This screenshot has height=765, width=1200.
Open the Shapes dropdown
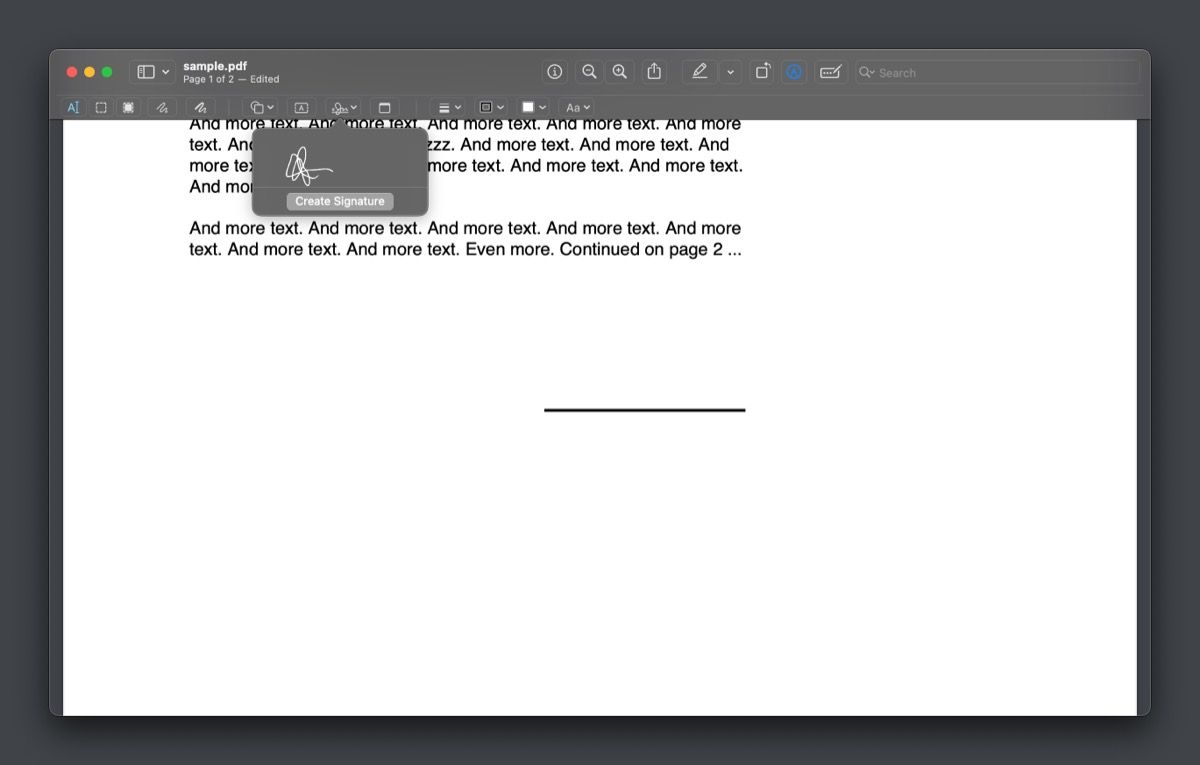click(x=261, y=107)
